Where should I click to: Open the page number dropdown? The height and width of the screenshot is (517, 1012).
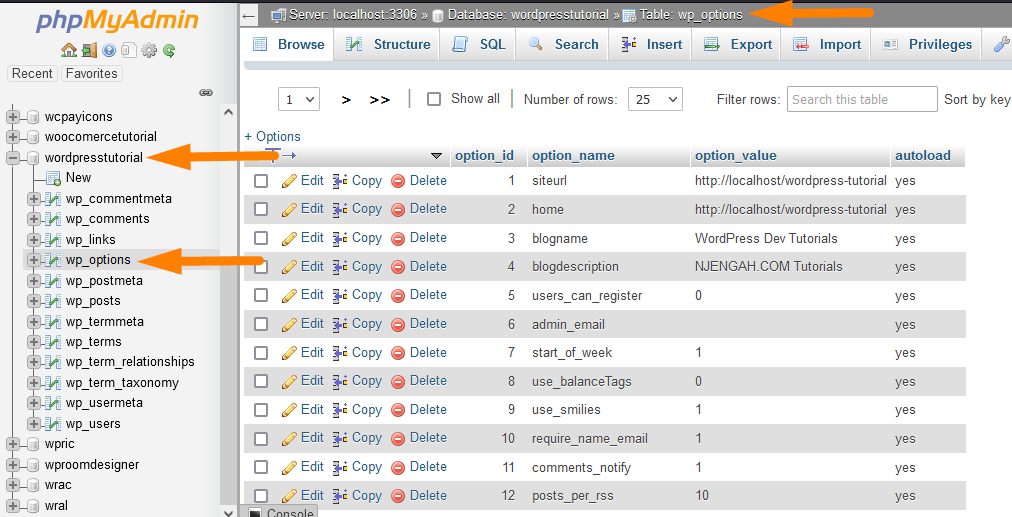pyautogui.click(x=299, y=99)
